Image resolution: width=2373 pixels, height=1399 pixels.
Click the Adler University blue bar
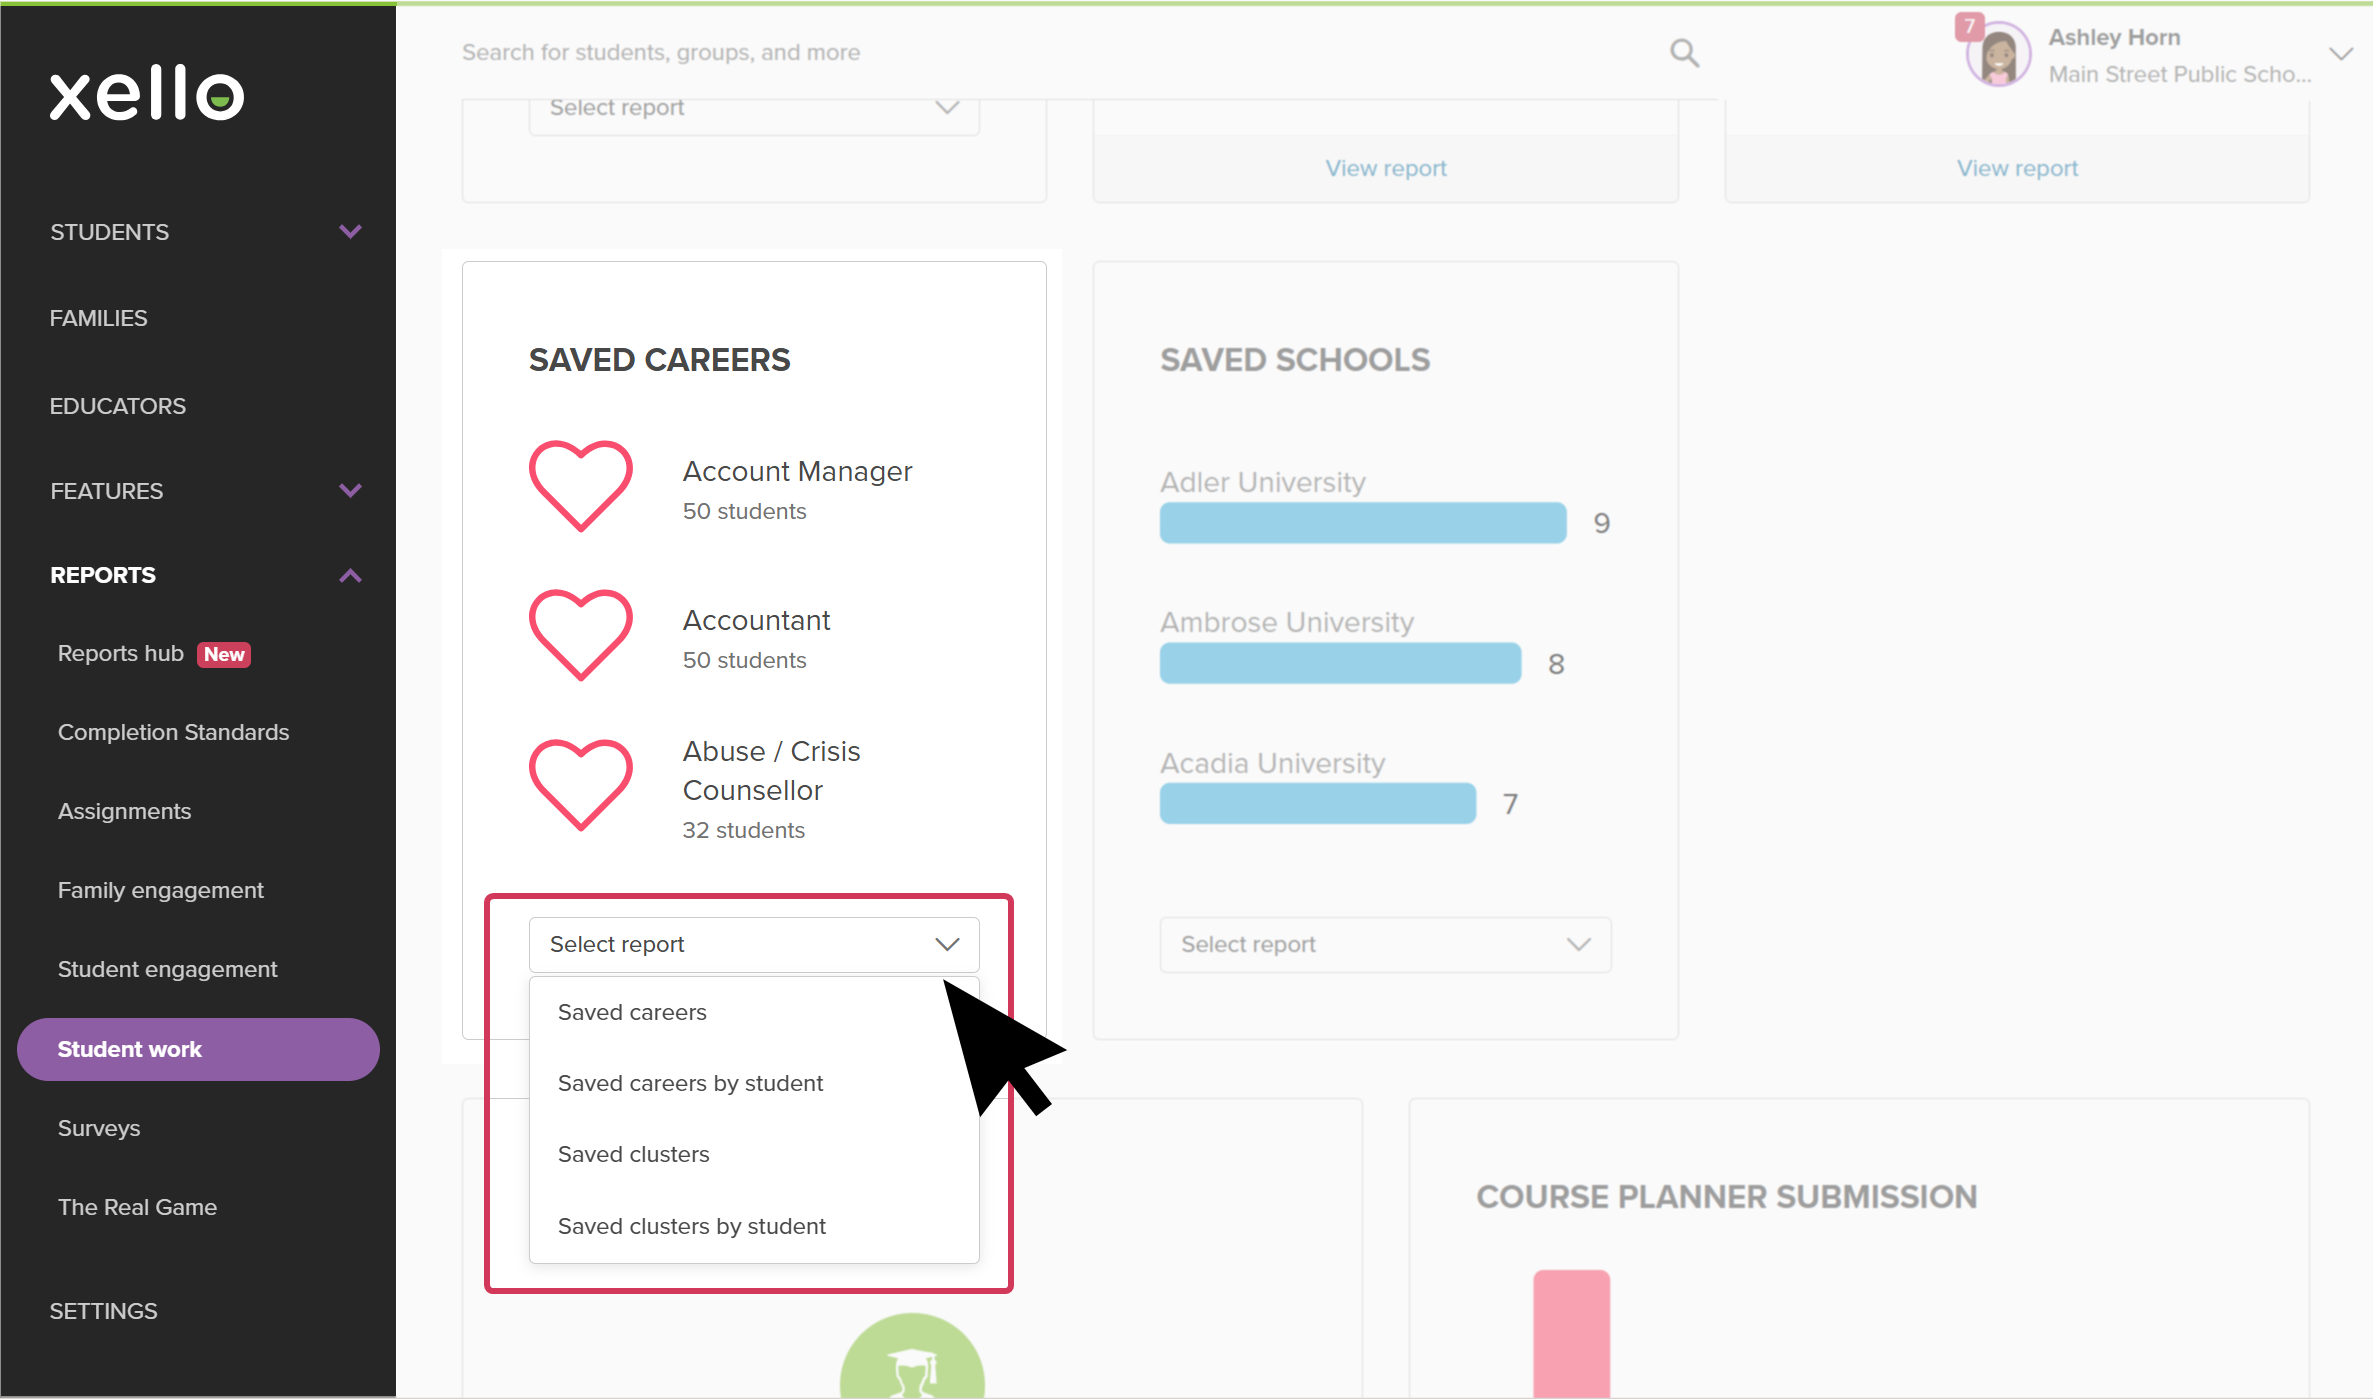coord(1363,523)
